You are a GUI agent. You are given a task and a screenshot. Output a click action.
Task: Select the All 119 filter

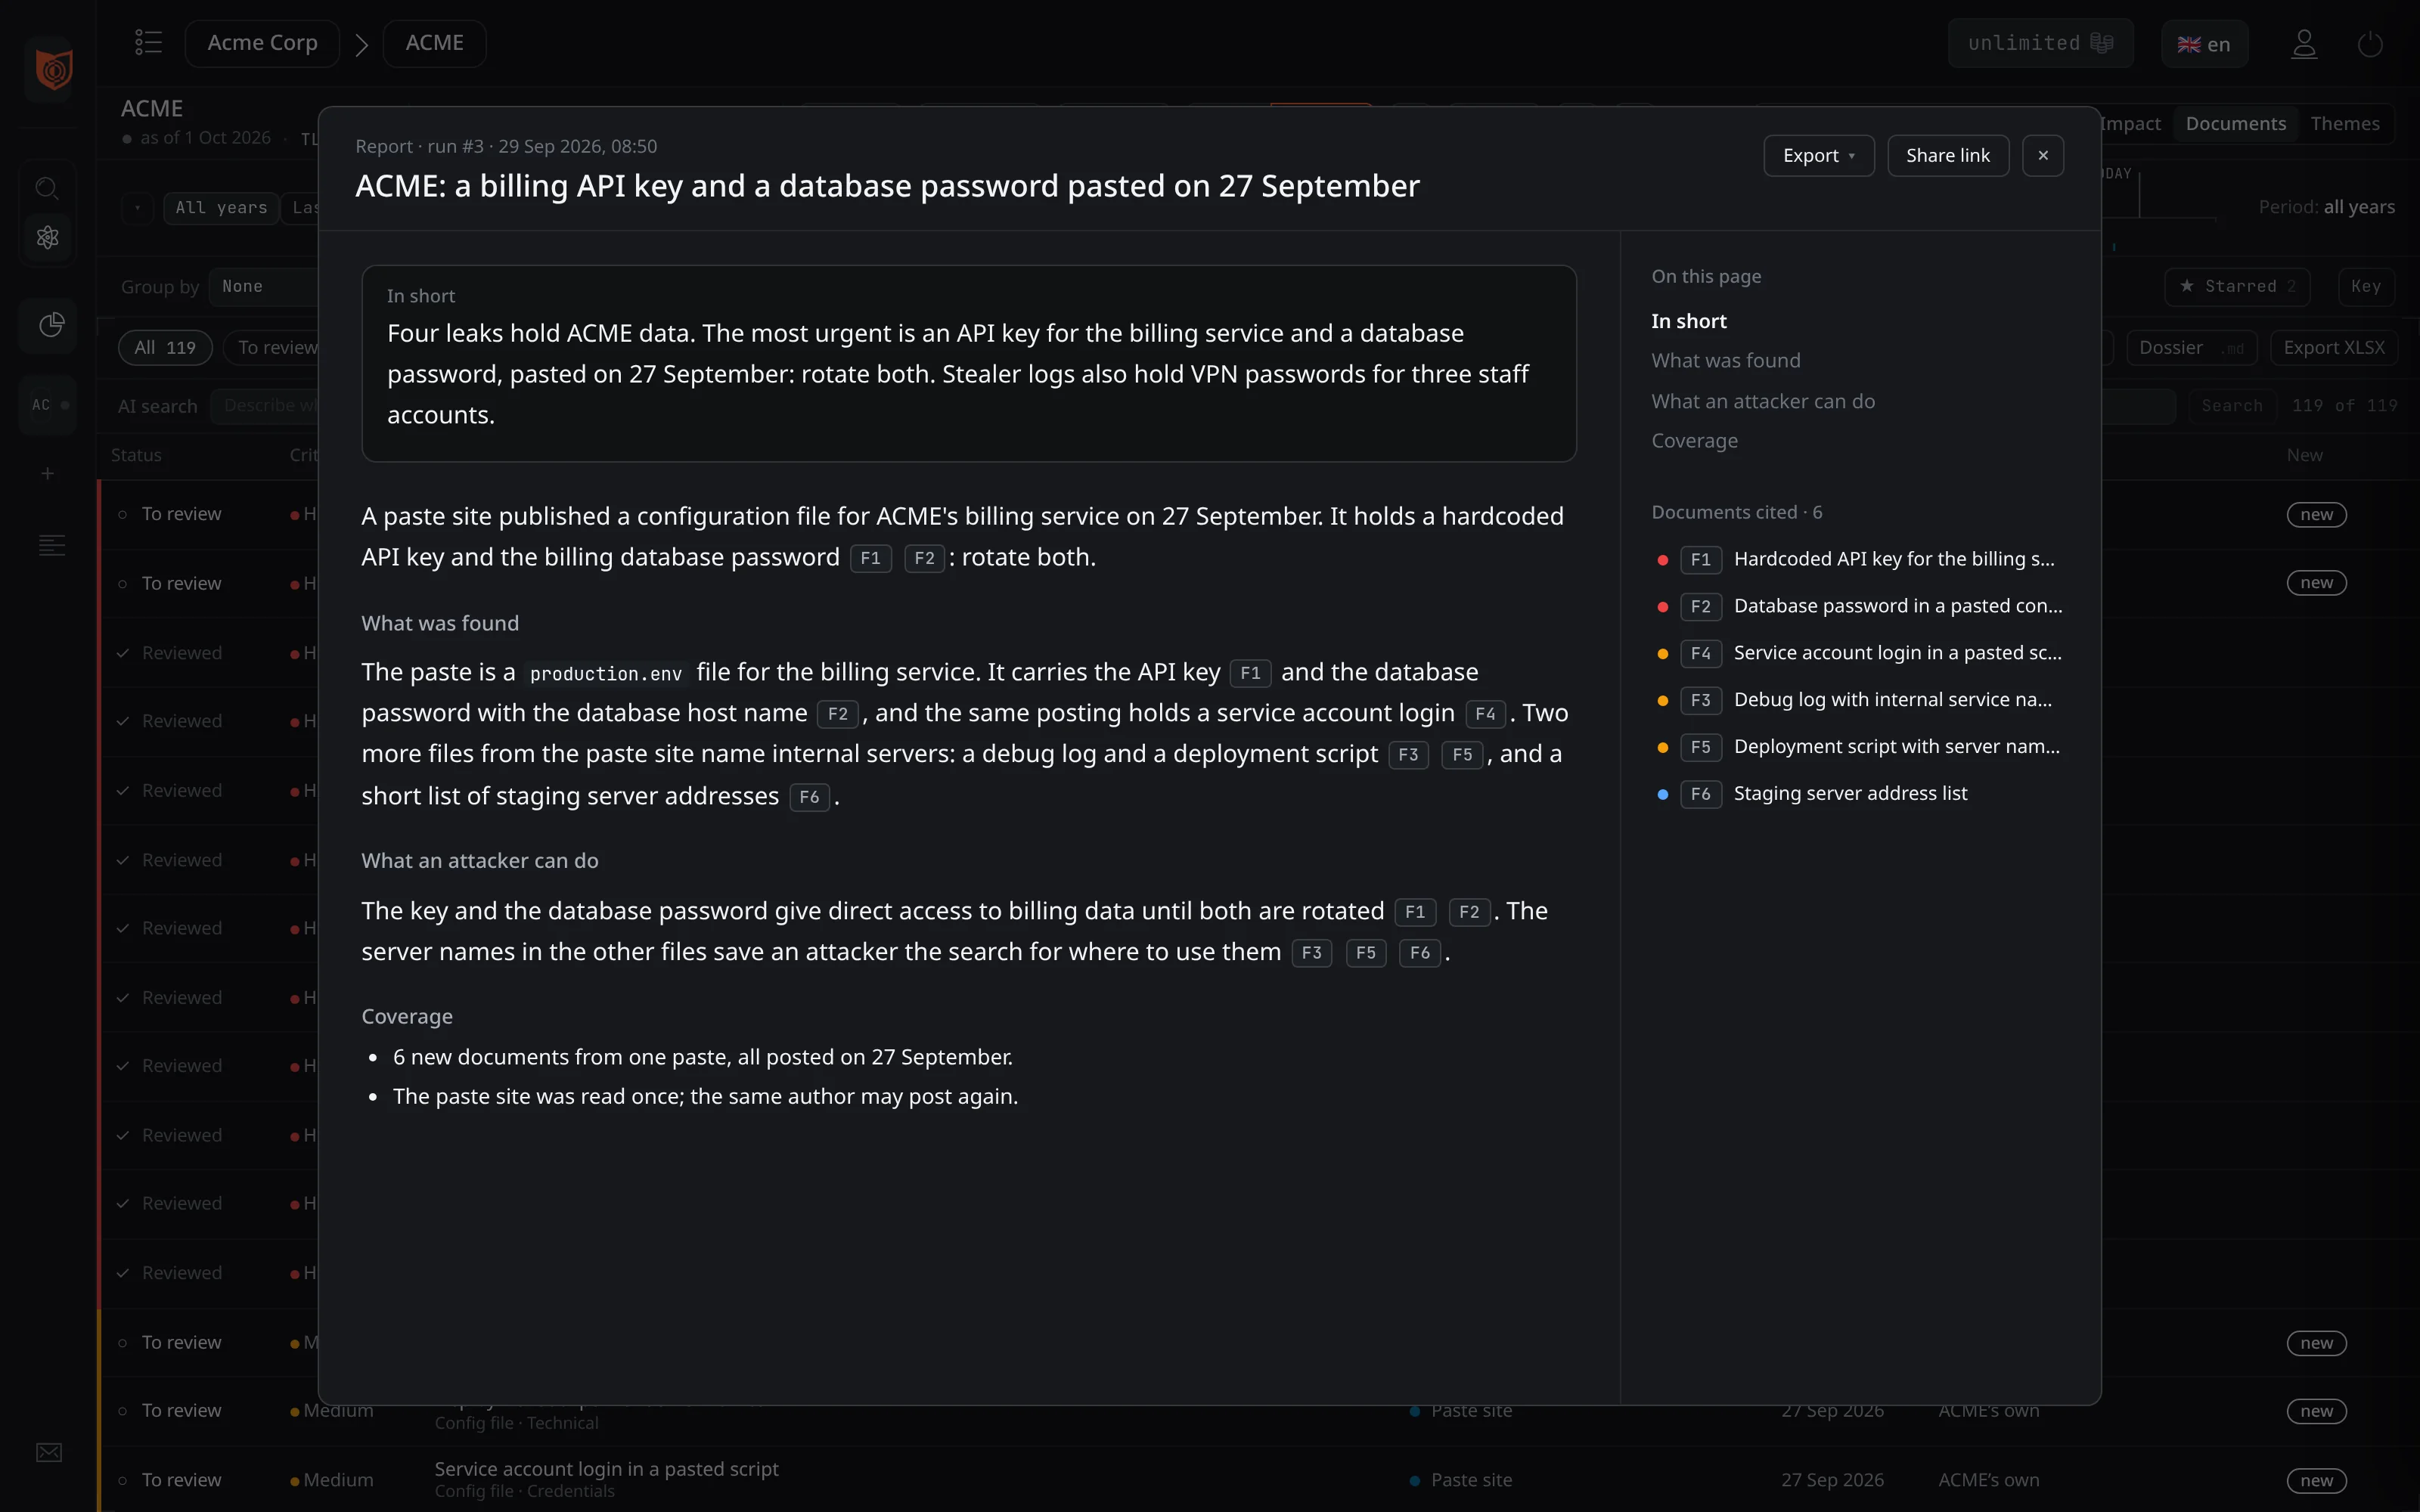click(165, 347)
